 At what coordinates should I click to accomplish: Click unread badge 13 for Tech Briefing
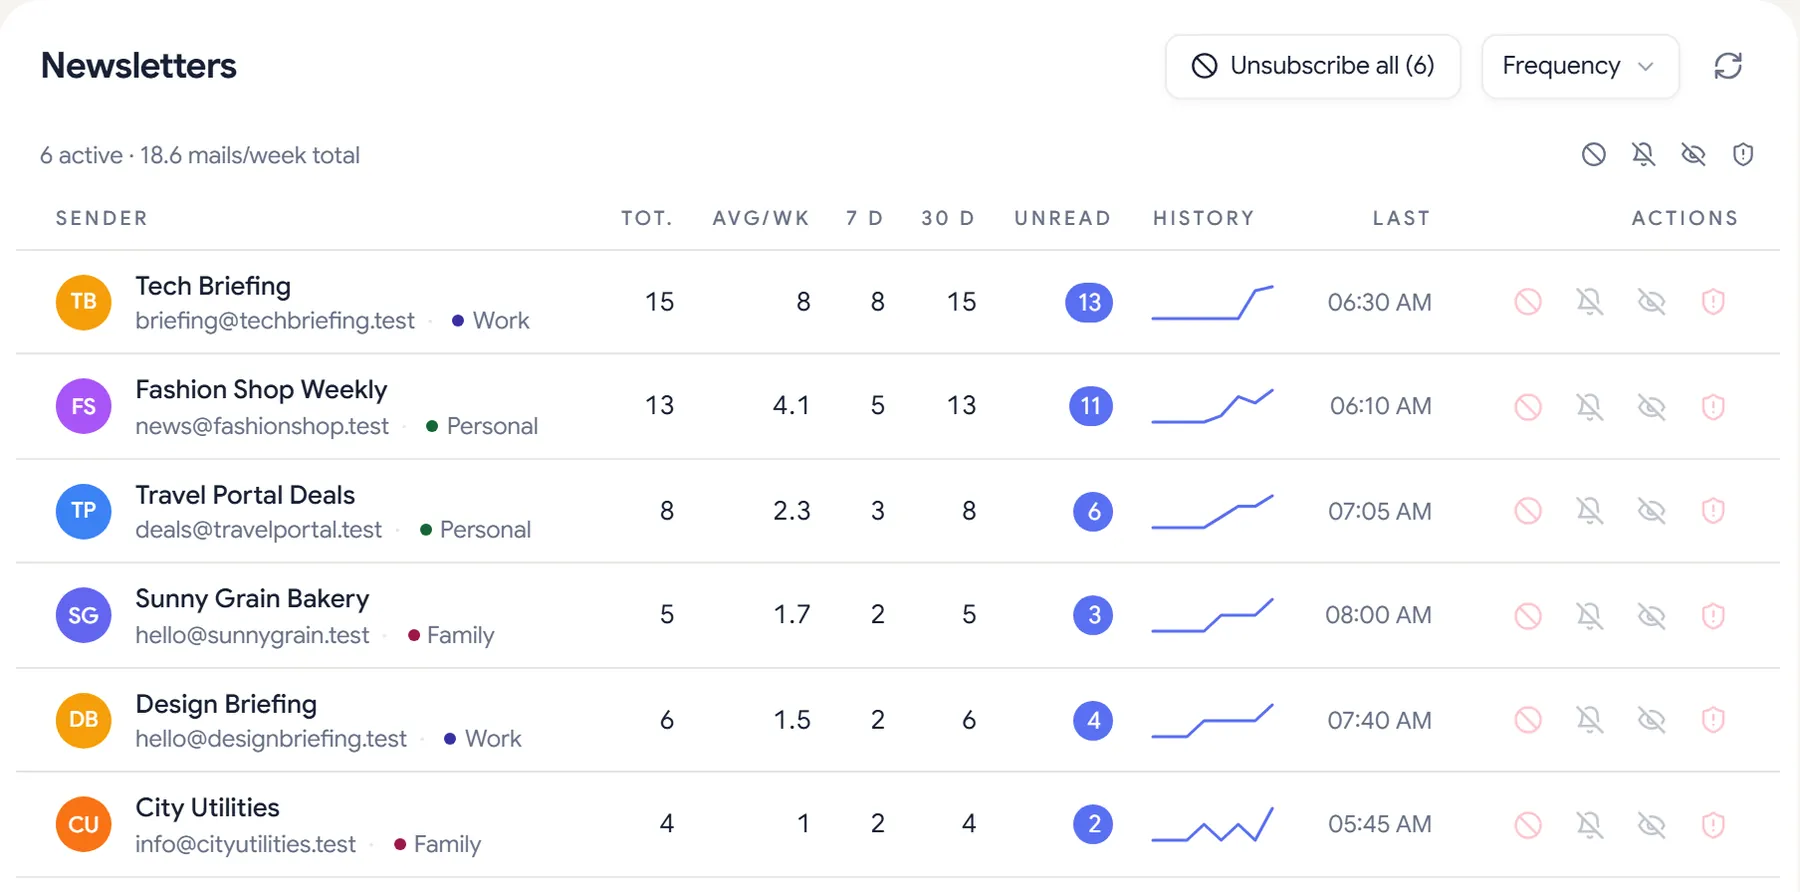[x=1089, y=302]
